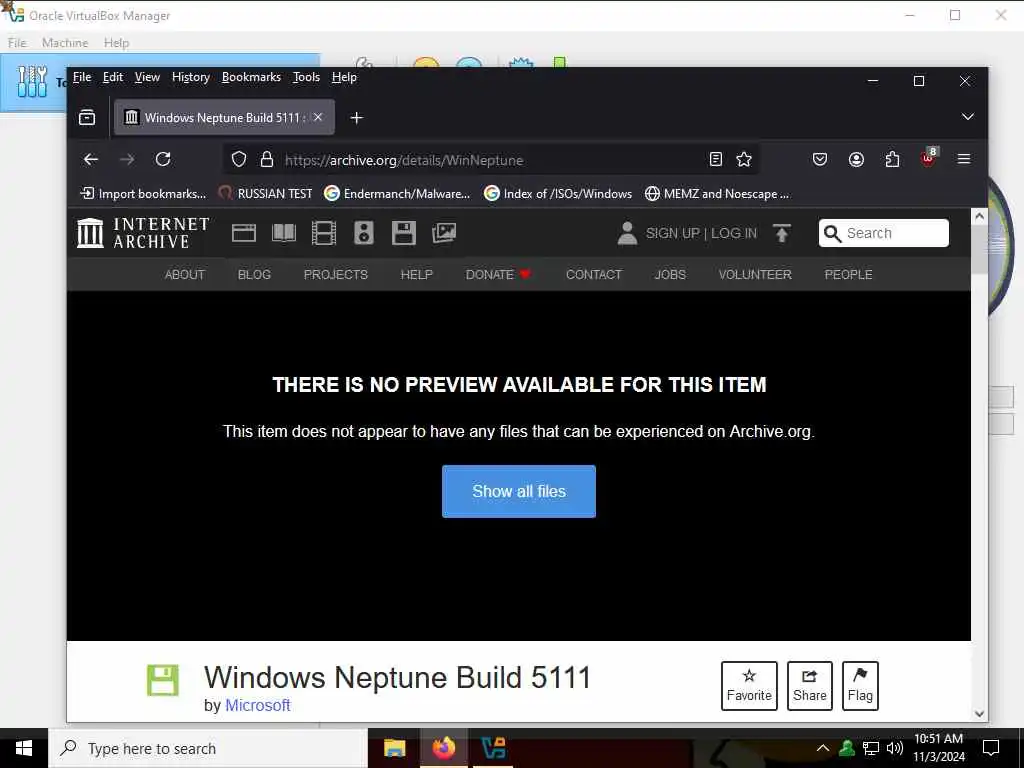Viewport: 1024px width, 768px height.
Task: Reload the current archive.org page
Action: (x=163, y=159)
